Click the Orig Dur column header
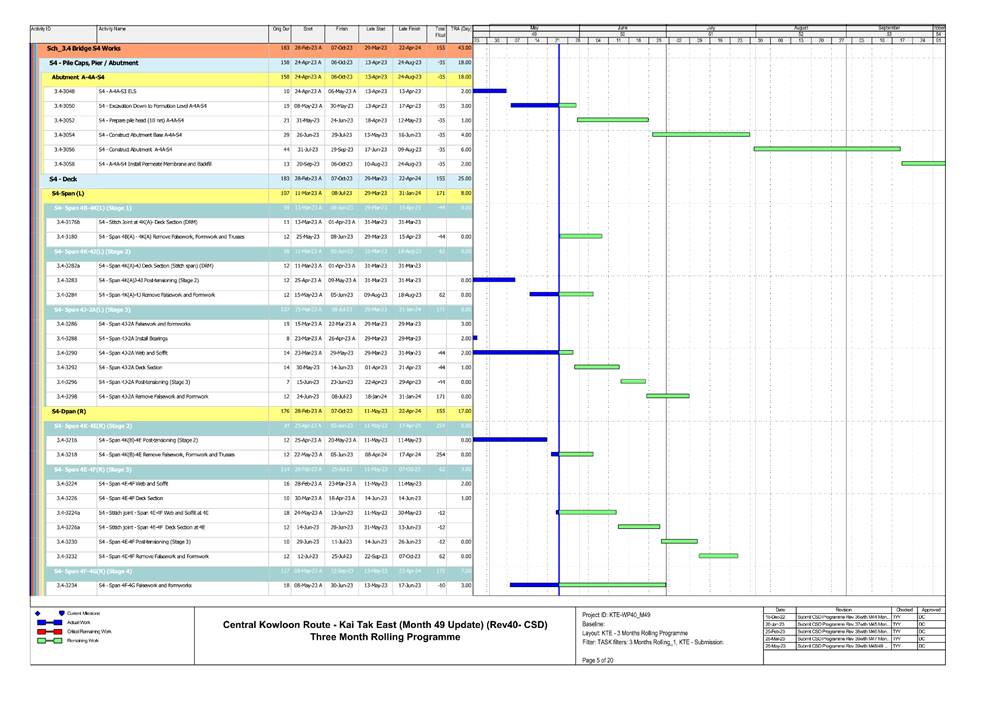1002x708 pixels. (x=281, y=31)
